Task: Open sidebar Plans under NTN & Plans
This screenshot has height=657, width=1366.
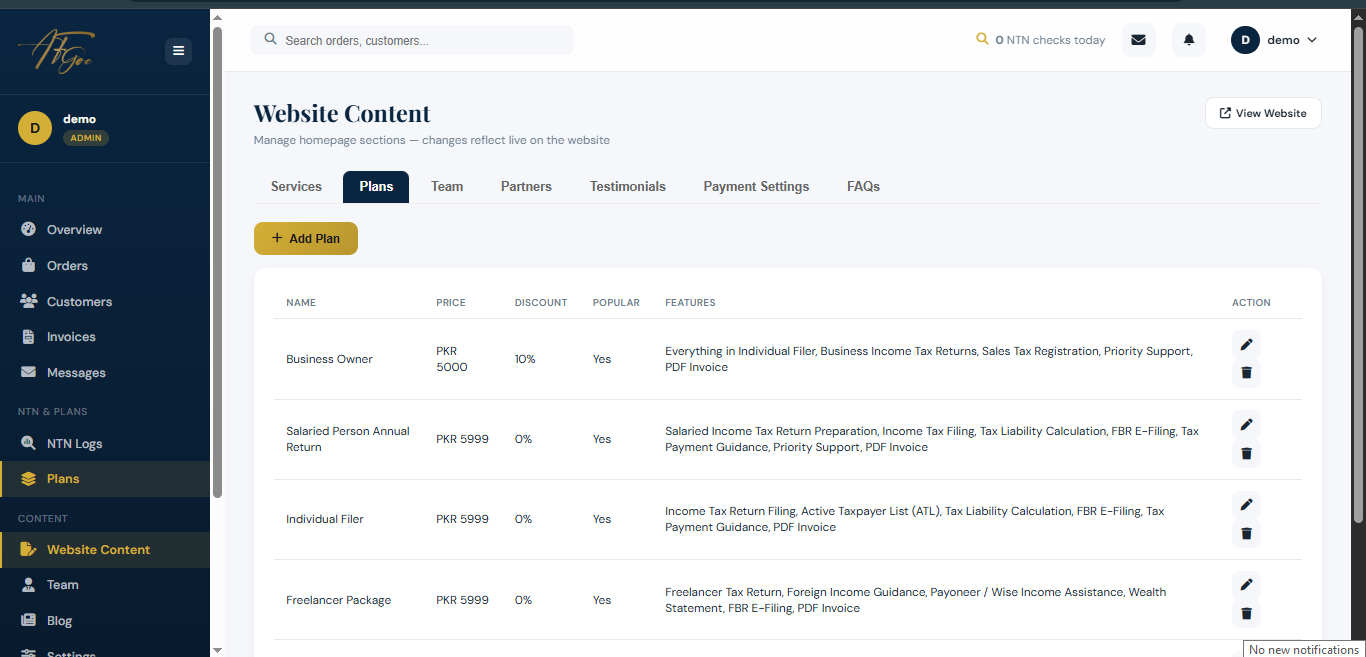Action: (x=105, y=479)
